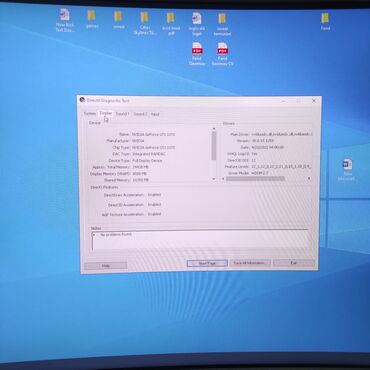Go to the Input tab
The height and width of the screenshot is (370, 370).
pos(155,114)
